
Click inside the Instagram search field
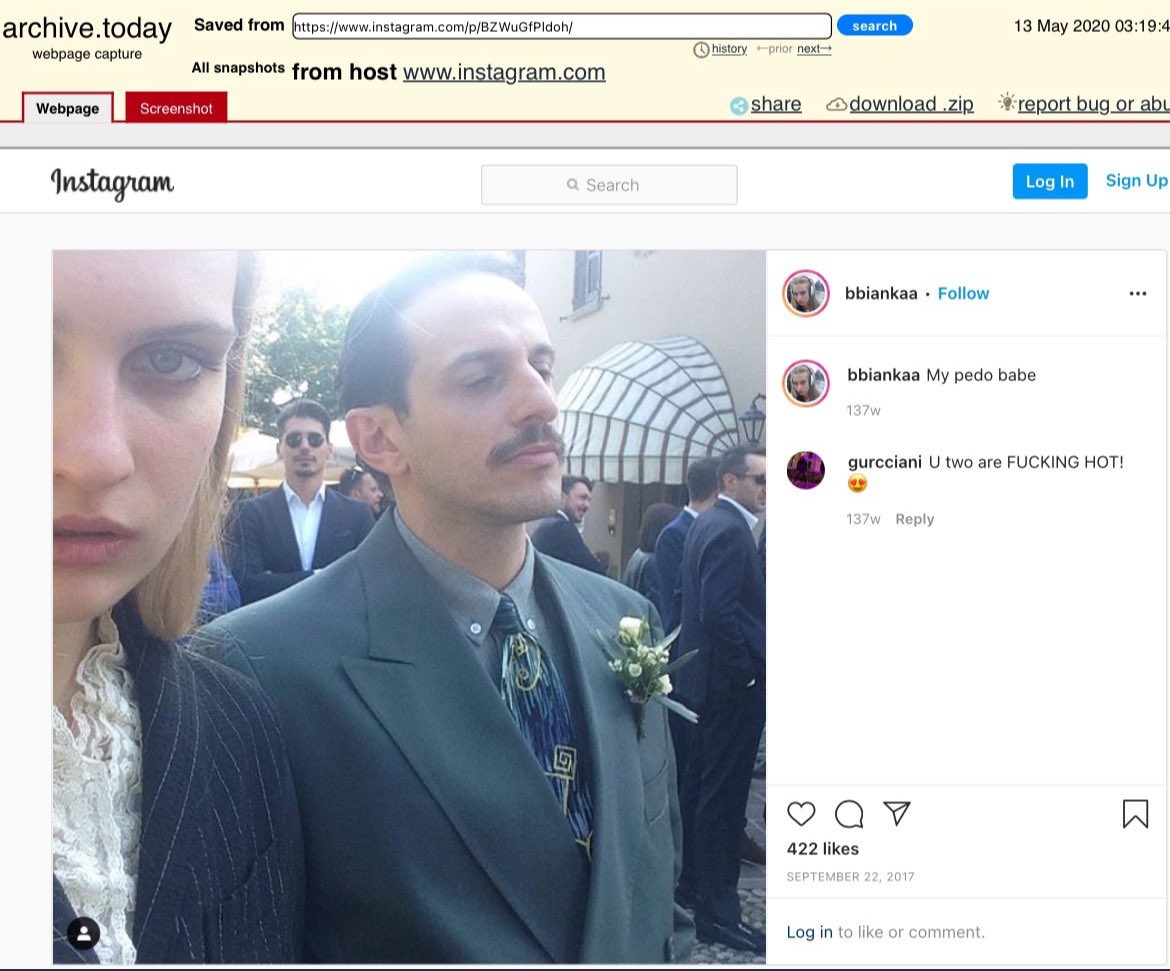tap(608, 184)
